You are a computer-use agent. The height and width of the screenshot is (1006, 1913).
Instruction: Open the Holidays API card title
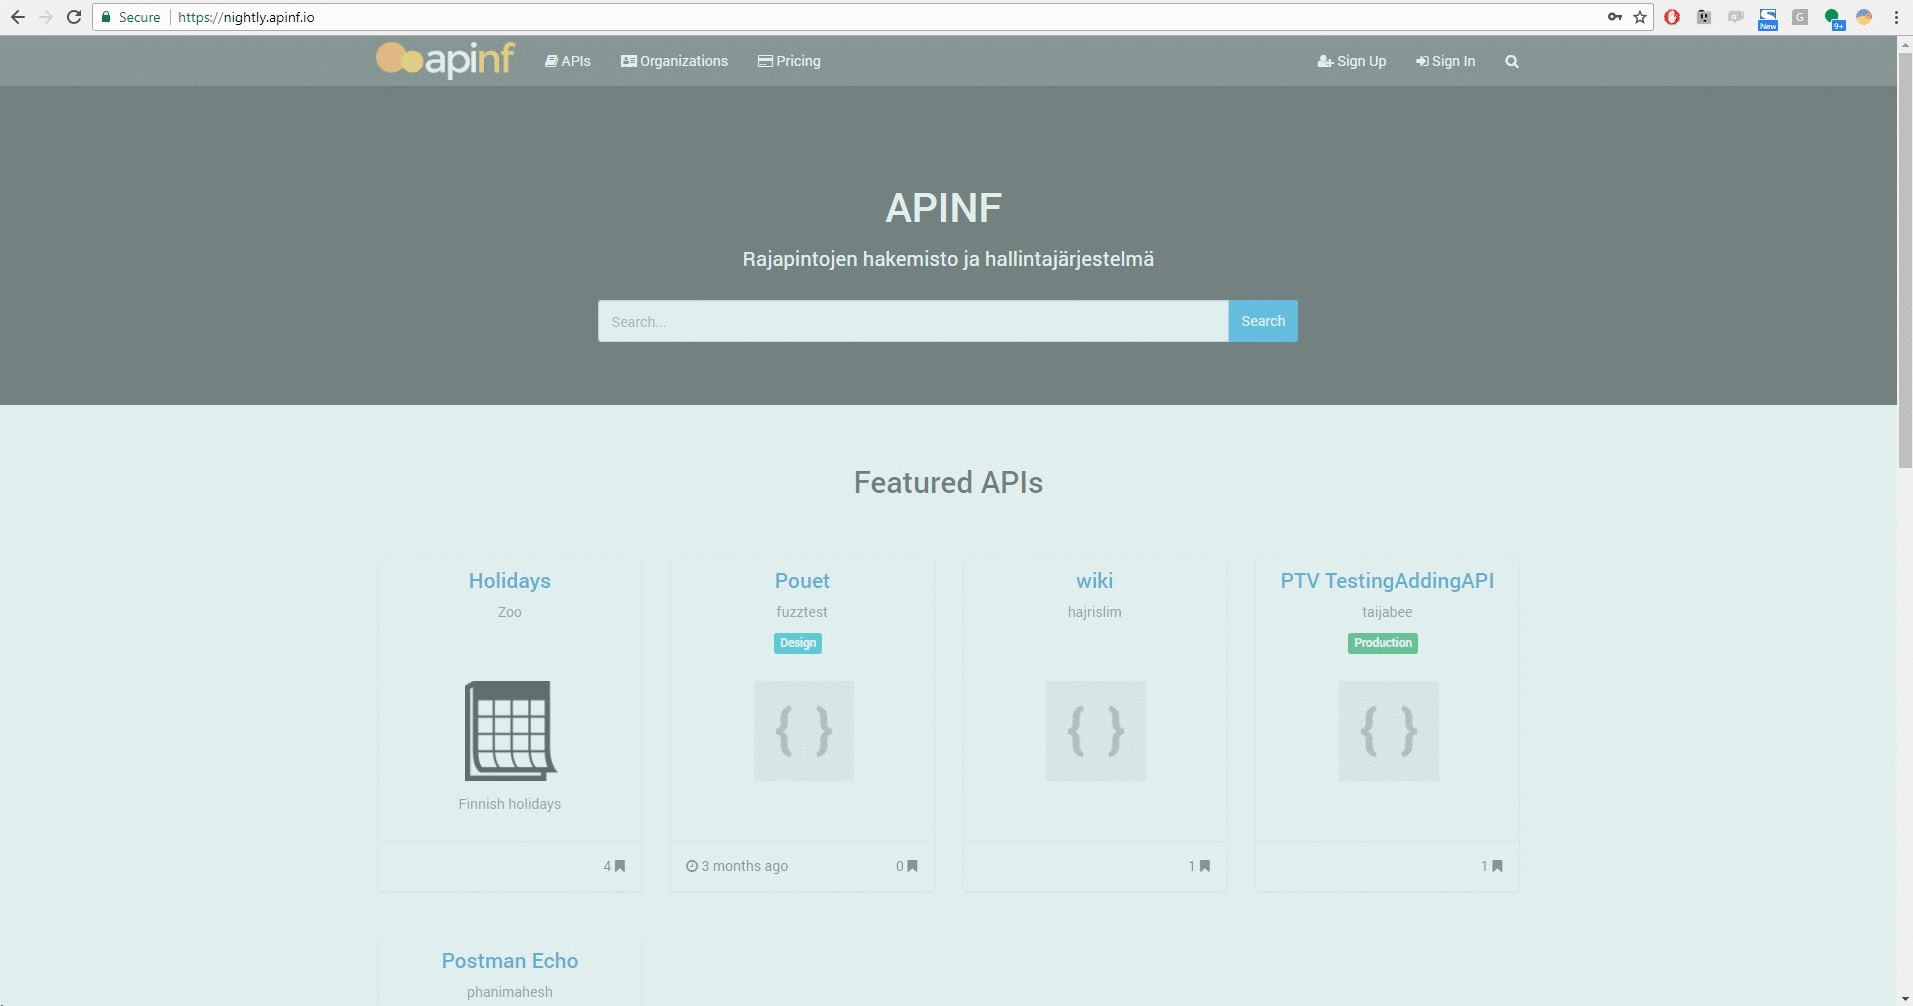pos(510,581)
